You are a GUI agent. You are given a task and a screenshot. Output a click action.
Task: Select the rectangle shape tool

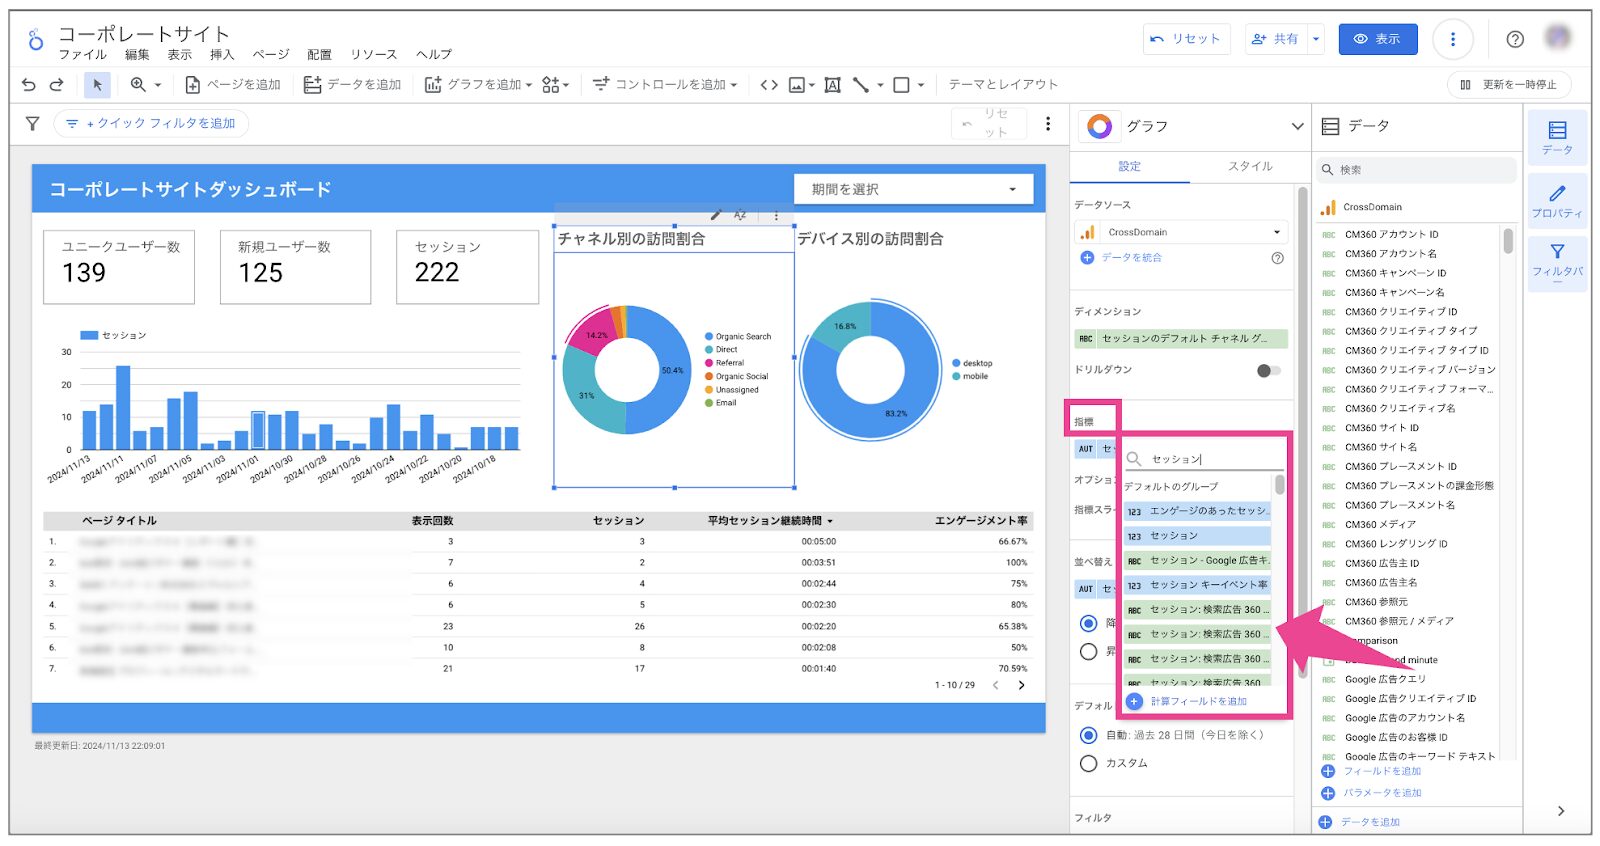pos(901,85)
